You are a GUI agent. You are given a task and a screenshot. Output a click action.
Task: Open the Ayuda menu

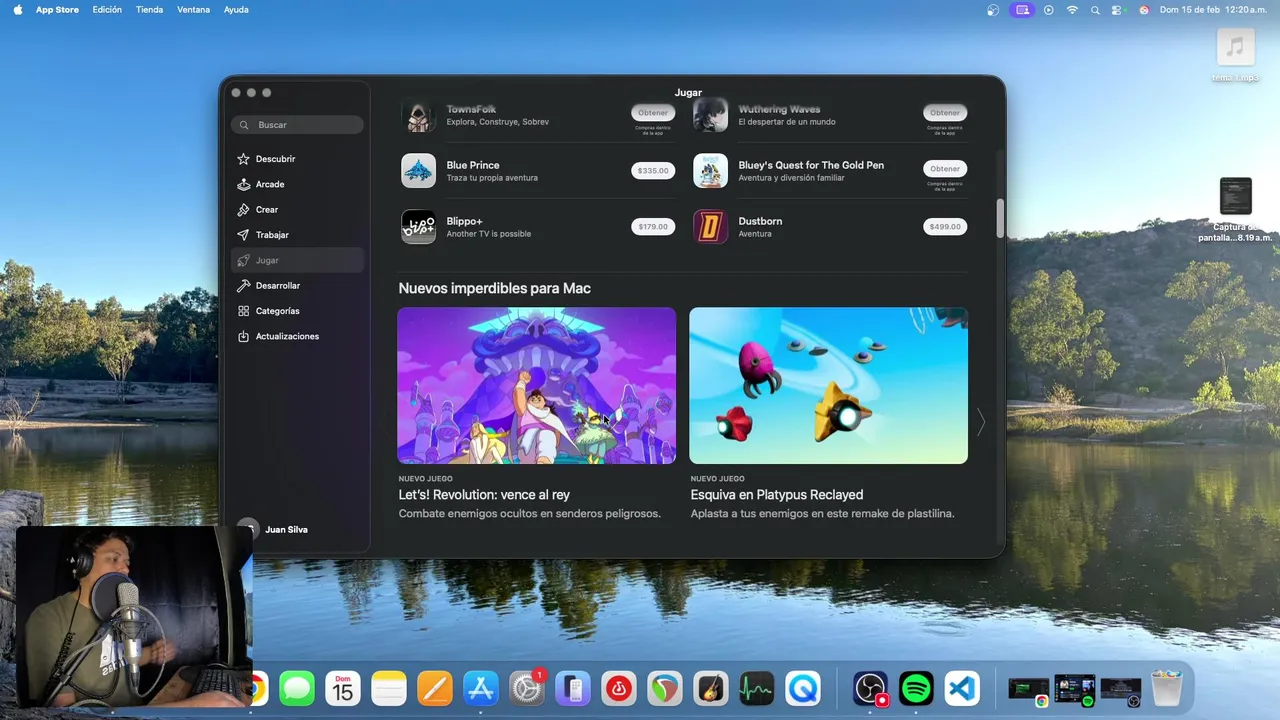tap(236, 10)
